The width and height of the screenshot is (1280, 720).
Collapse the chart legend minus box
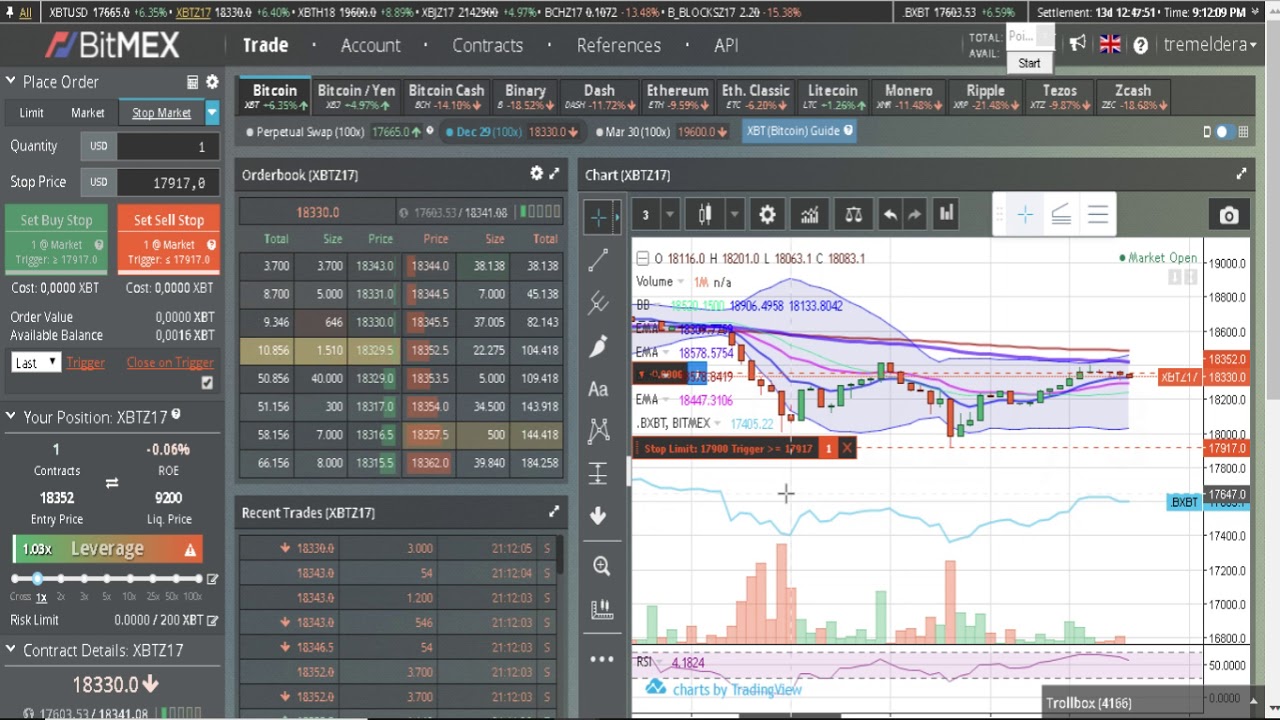[x=642, y=258]
